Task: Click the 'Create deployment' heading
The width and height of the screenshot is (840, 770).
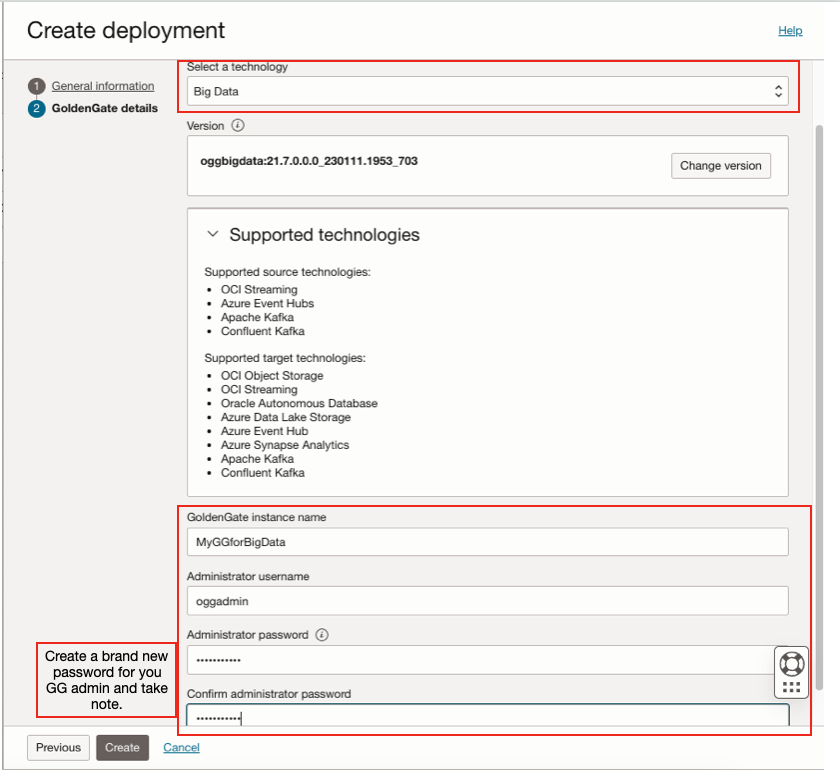Action: point(126,31)
